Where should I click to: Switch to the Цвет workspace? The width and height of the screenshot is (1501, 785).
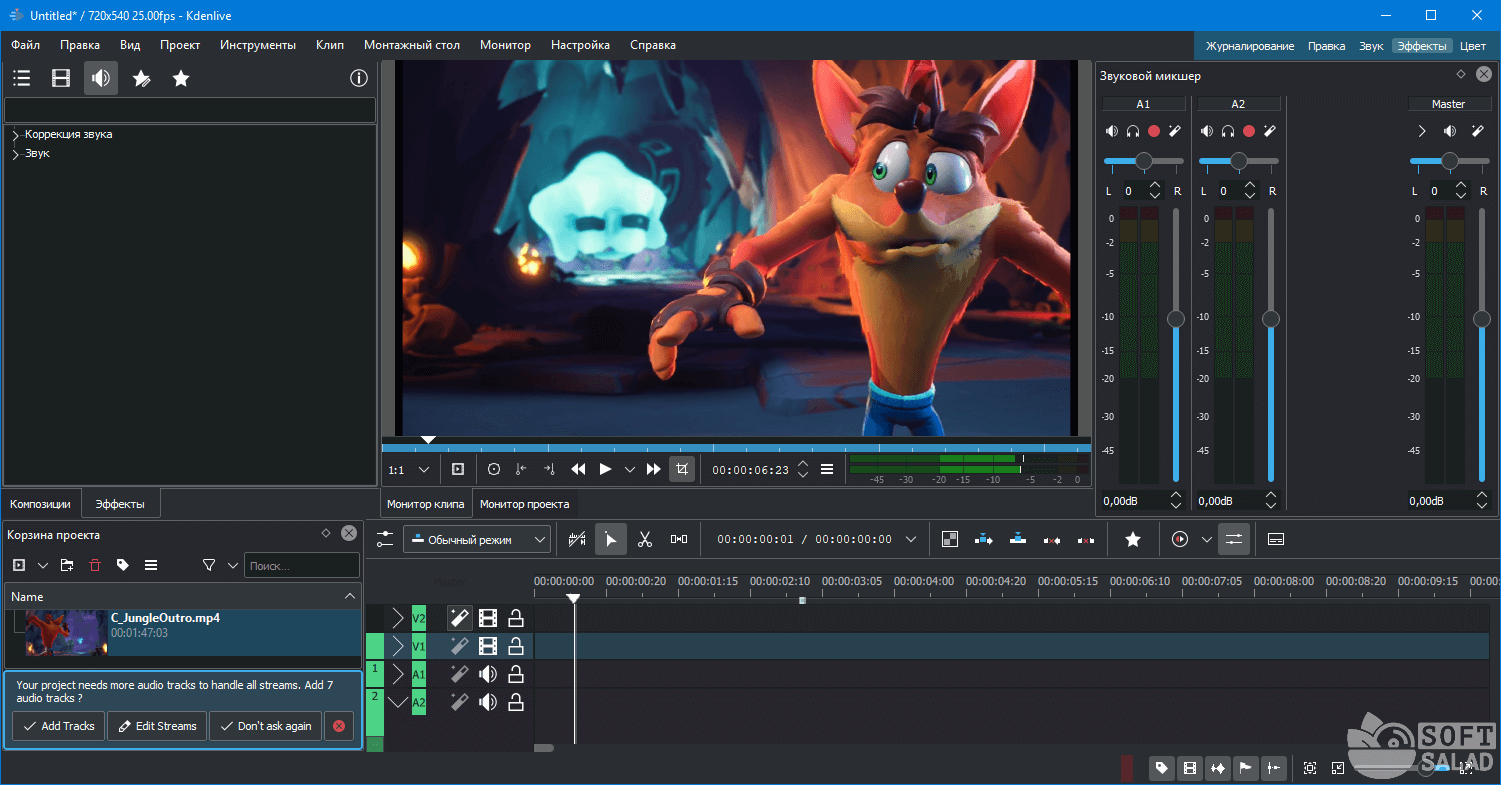click(1473, 46)
